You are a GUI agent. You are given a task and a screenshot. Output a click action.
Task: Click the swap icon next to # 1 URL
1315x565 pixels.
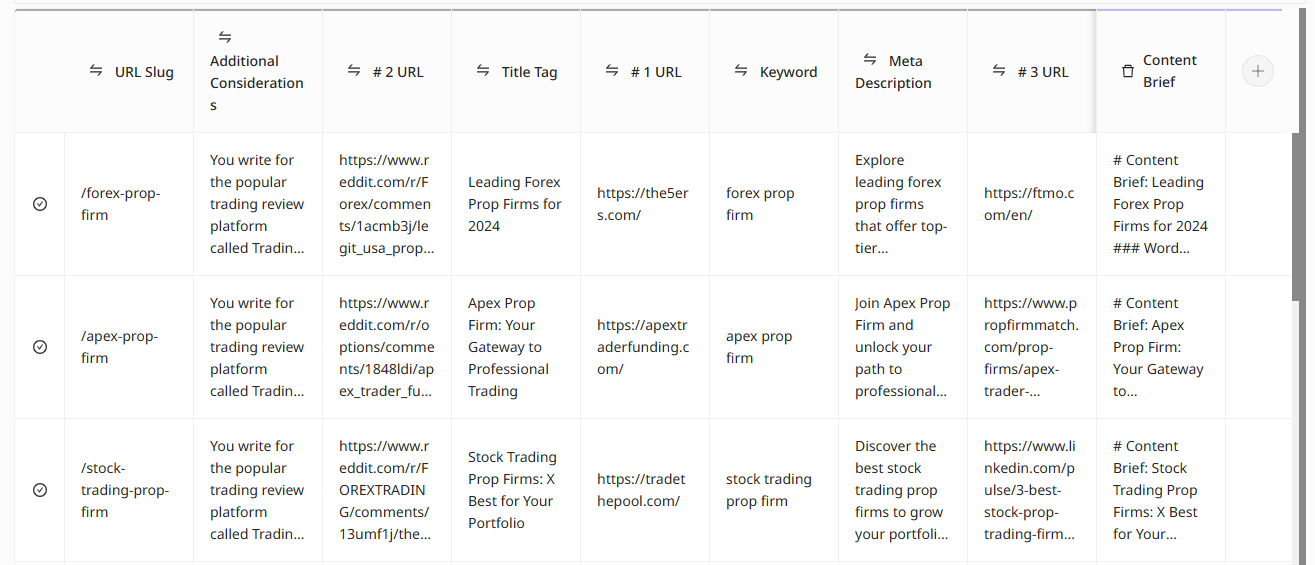612,71
